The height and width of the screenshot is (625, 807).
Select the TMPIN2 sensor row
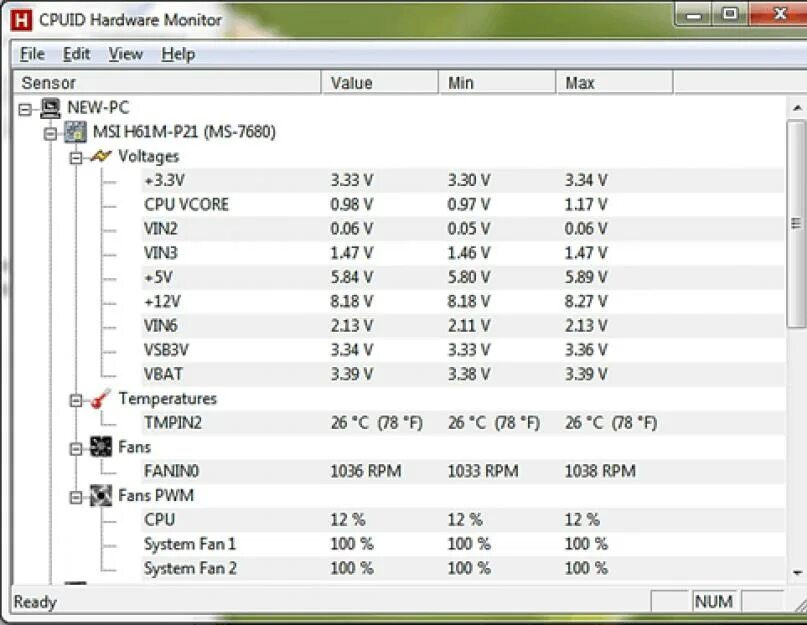(x=462, y=423)
